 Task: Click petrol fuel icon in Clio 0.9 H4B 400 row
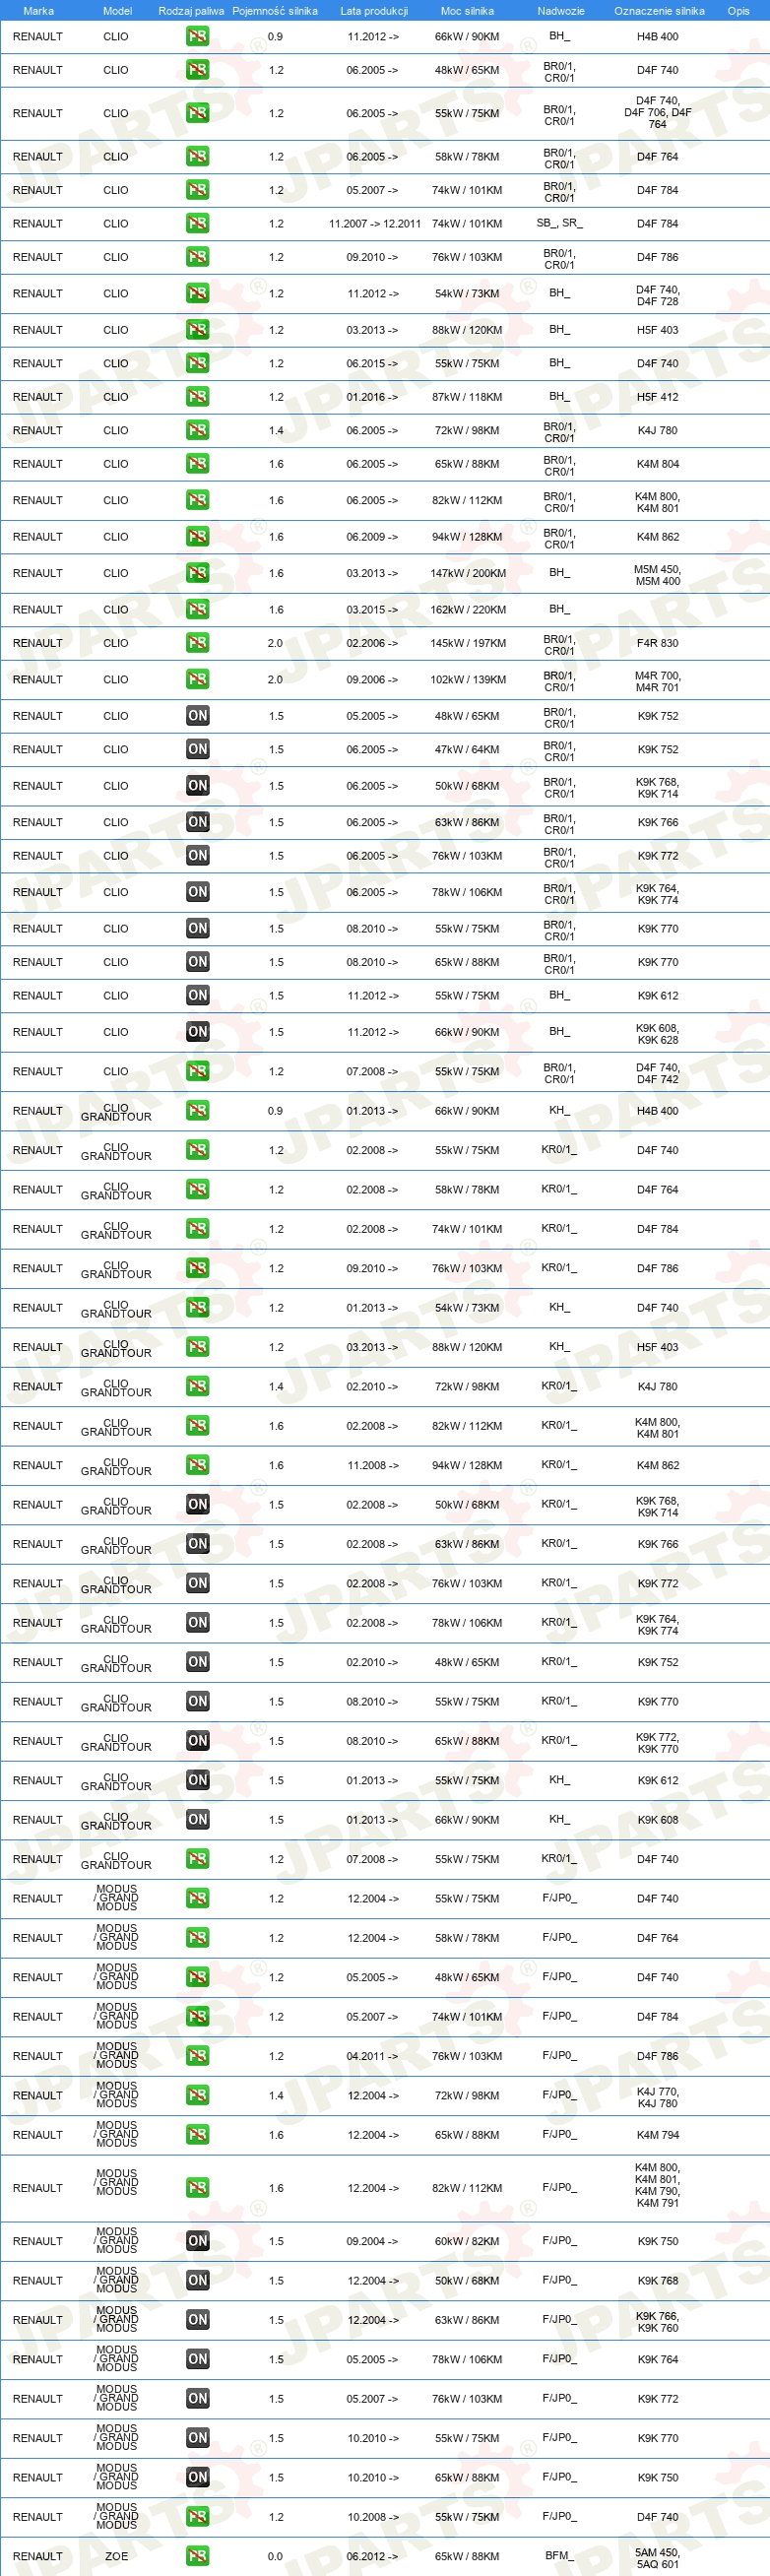pyautogui.click(x=198, y=36)
